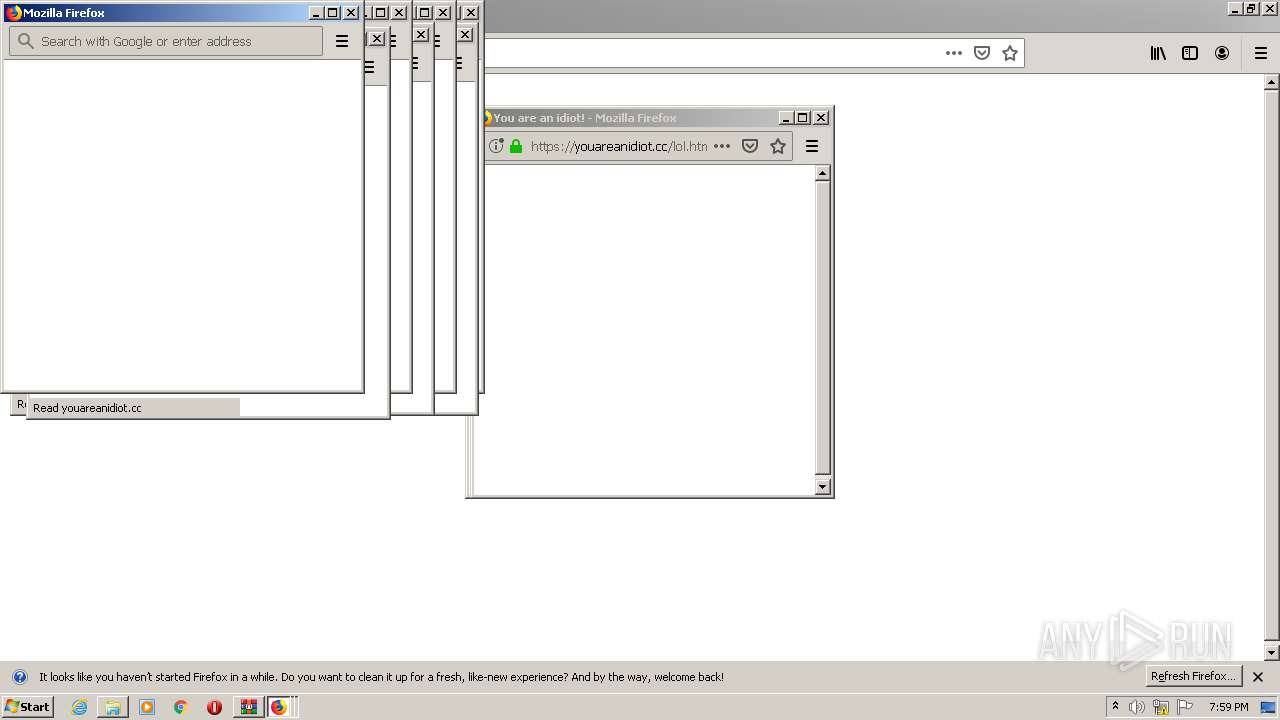Focus the 'Search with Google or enter address' field
The width and height of the screenshot is (1280, 720).
[166, 41]
